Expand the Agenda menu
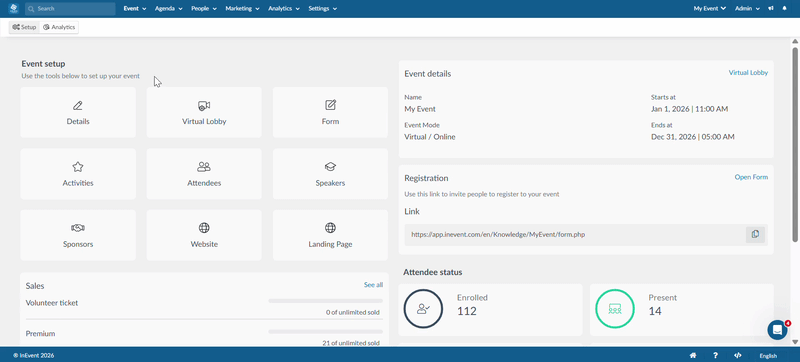 coord(169,9)
